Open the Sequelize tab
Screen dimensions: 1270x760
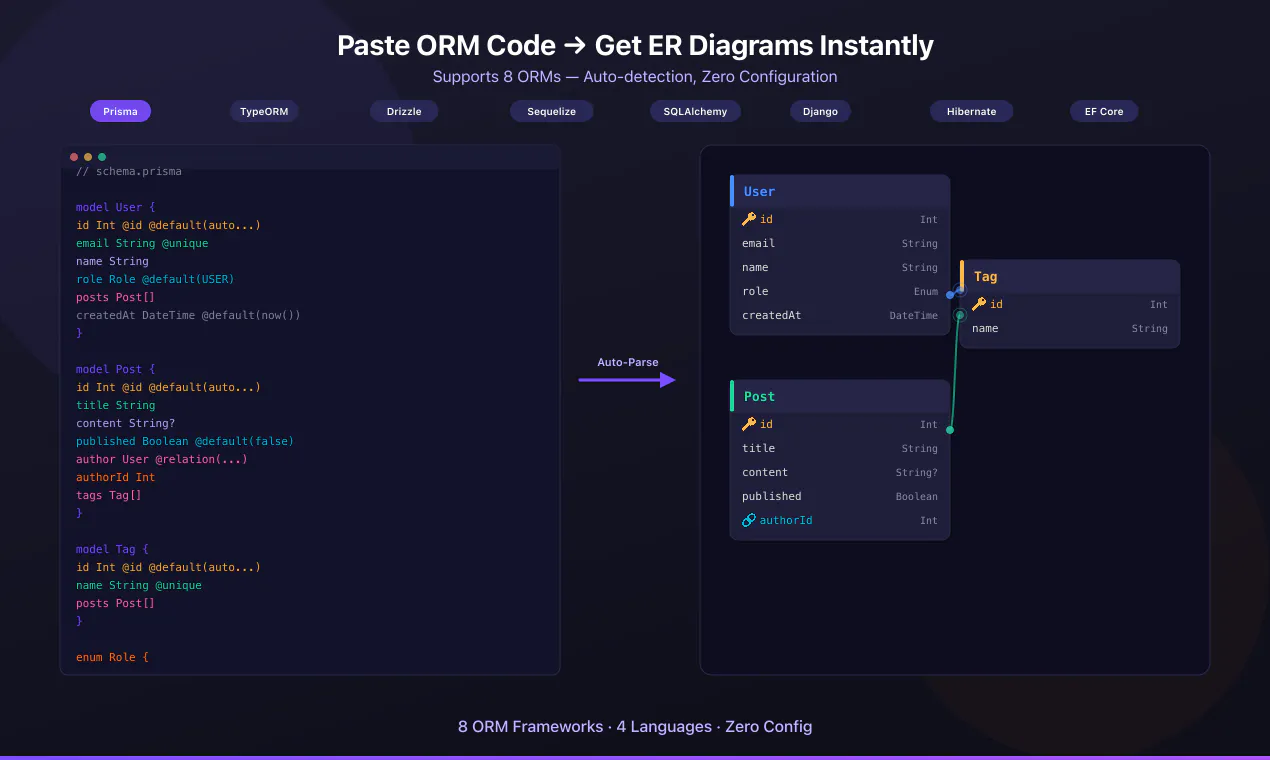pos(552,111)
